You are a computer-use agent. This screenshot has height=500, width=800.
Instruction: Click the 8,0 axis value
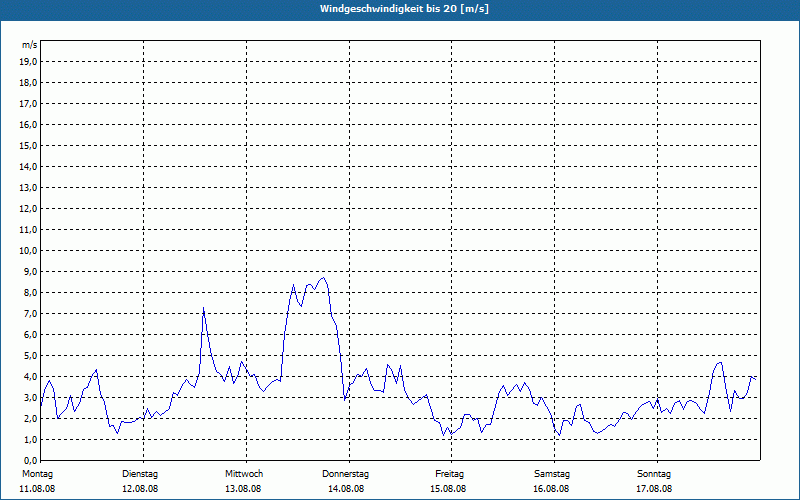(x=31, y=293)
